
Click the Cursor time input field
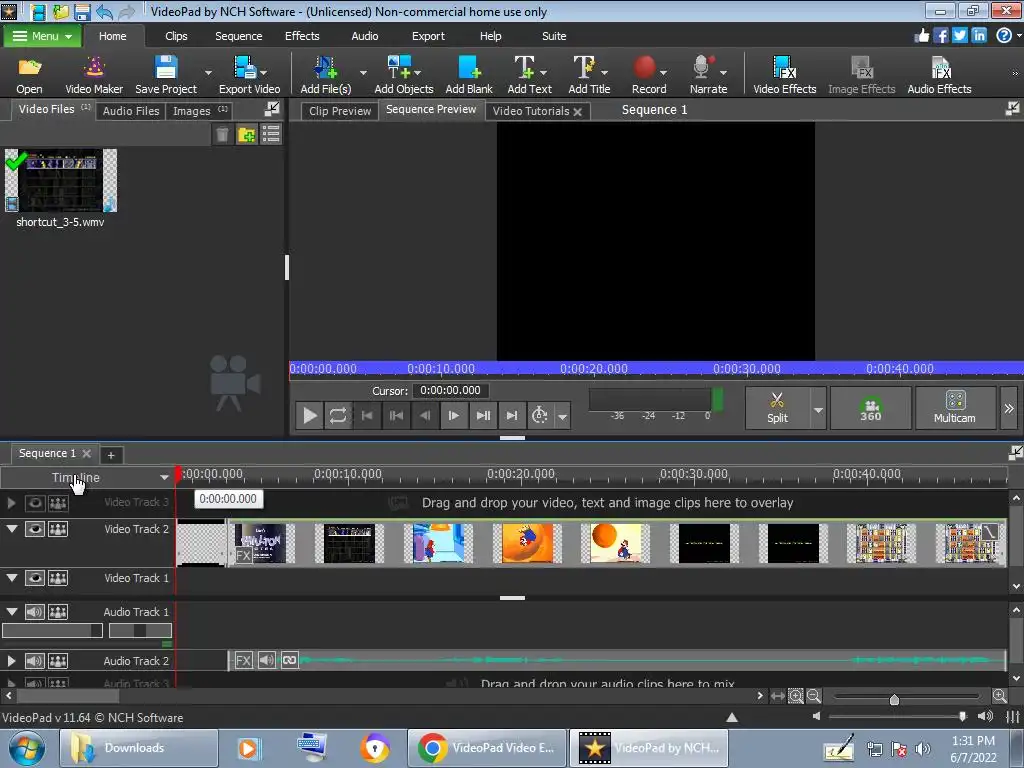(x=451, y=391)
